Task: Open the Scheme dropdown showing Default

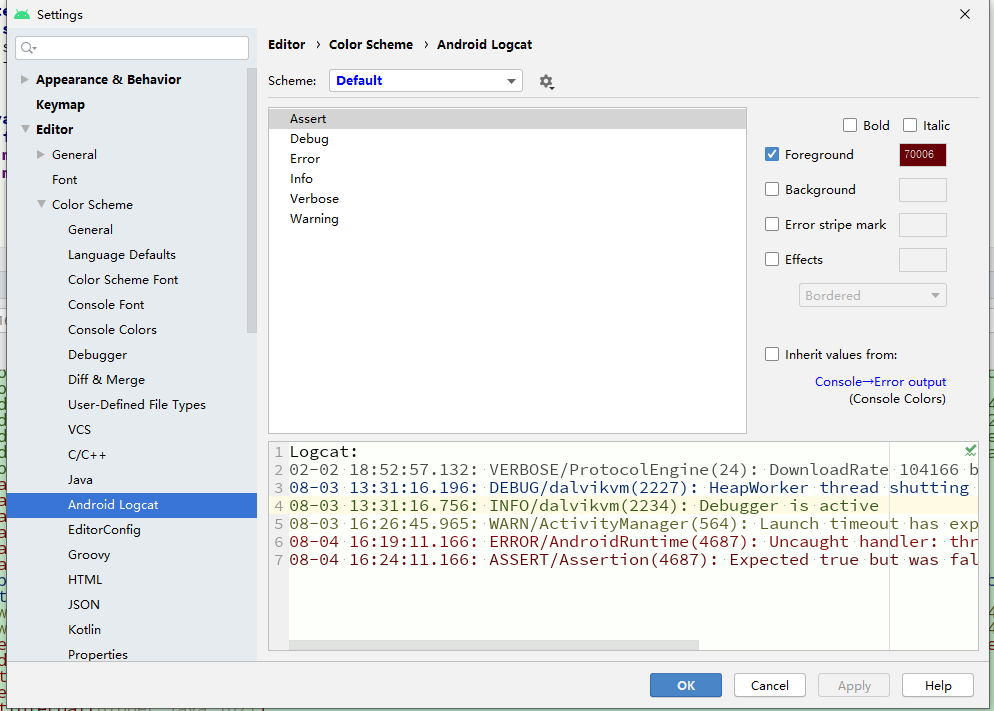Action: coord(425,81)
